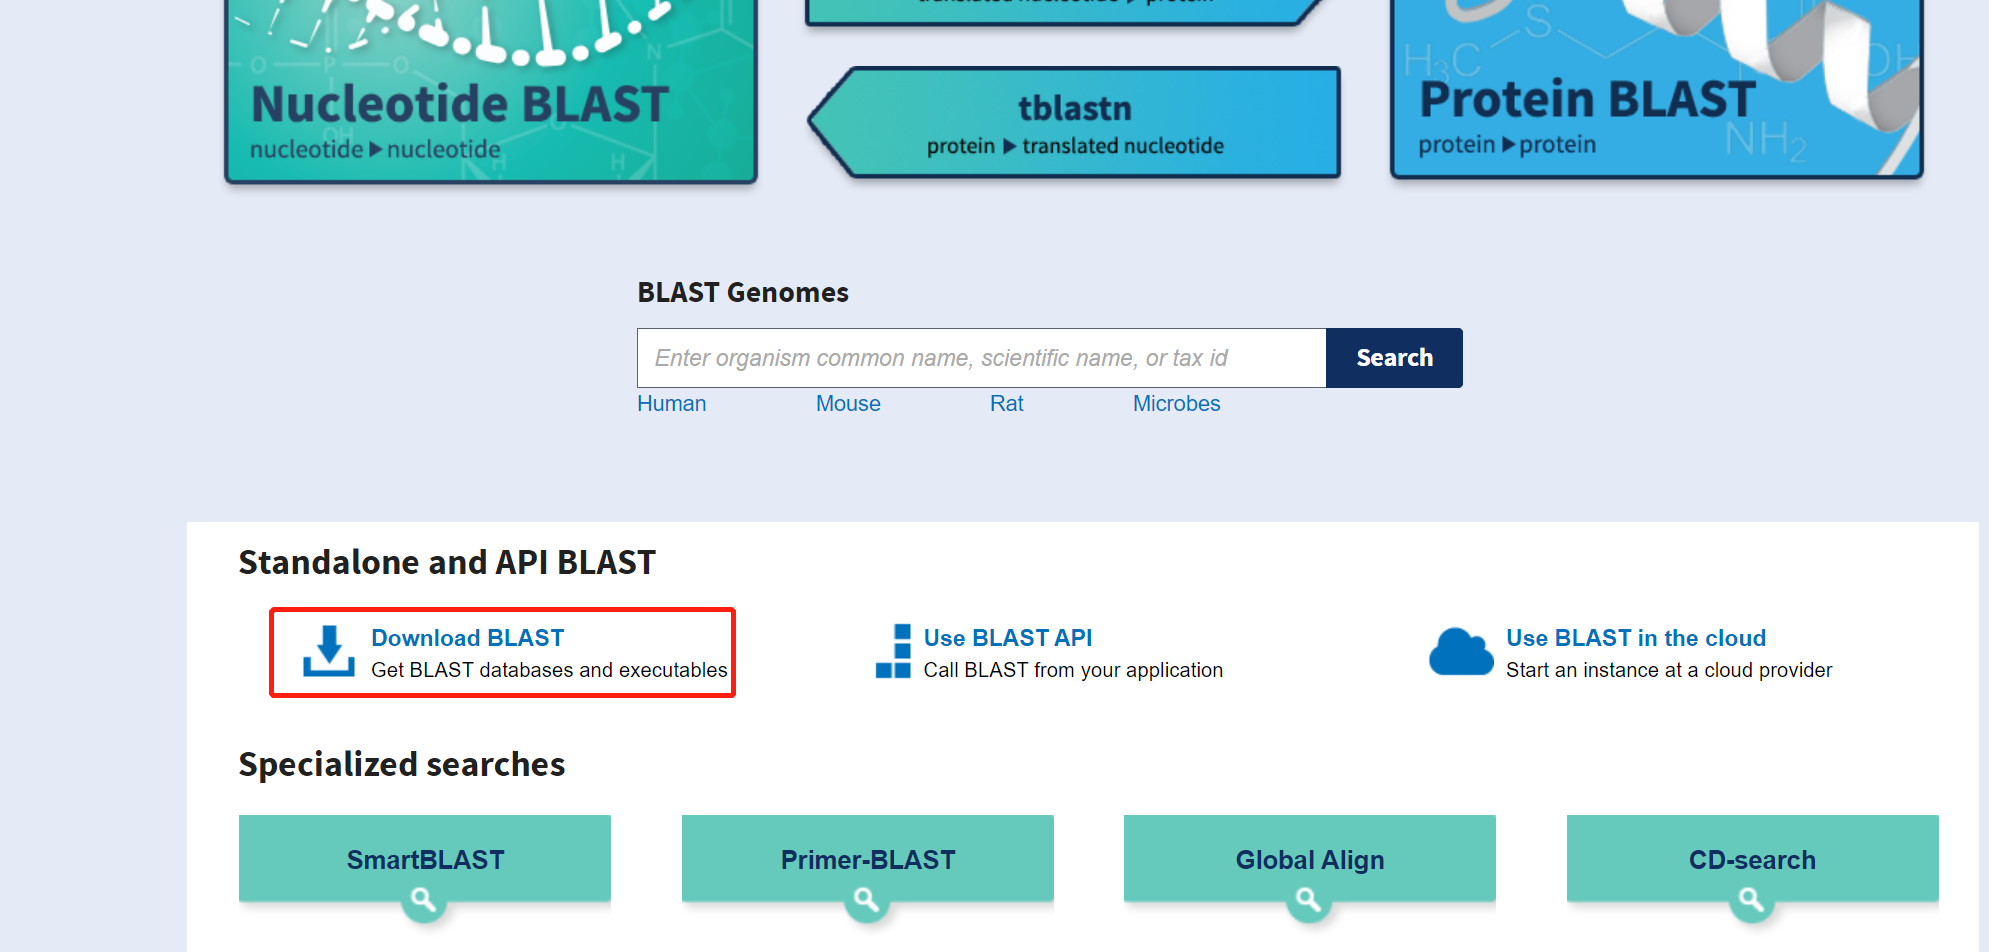Click the Download BLAST download icon
The height and width of the screenshot is (952, 1989).
[330, 651]
